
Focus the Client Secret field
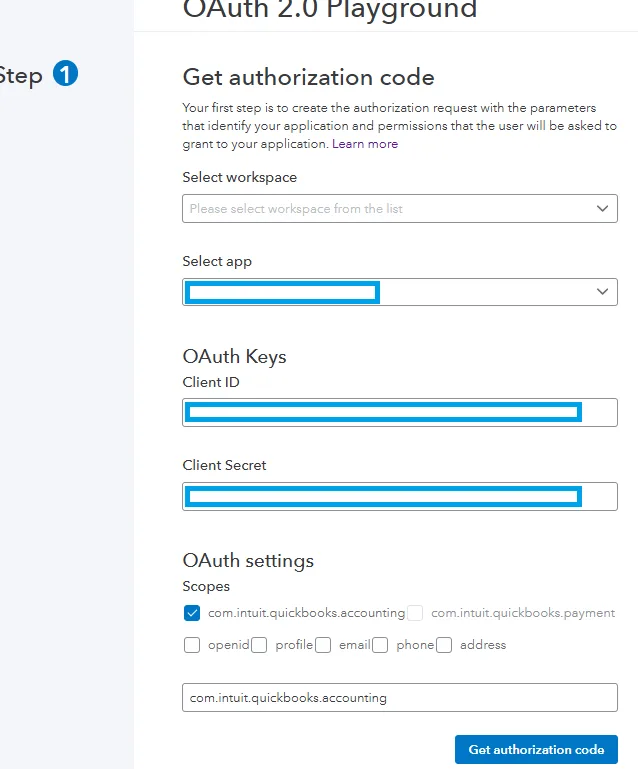(400, 496)
